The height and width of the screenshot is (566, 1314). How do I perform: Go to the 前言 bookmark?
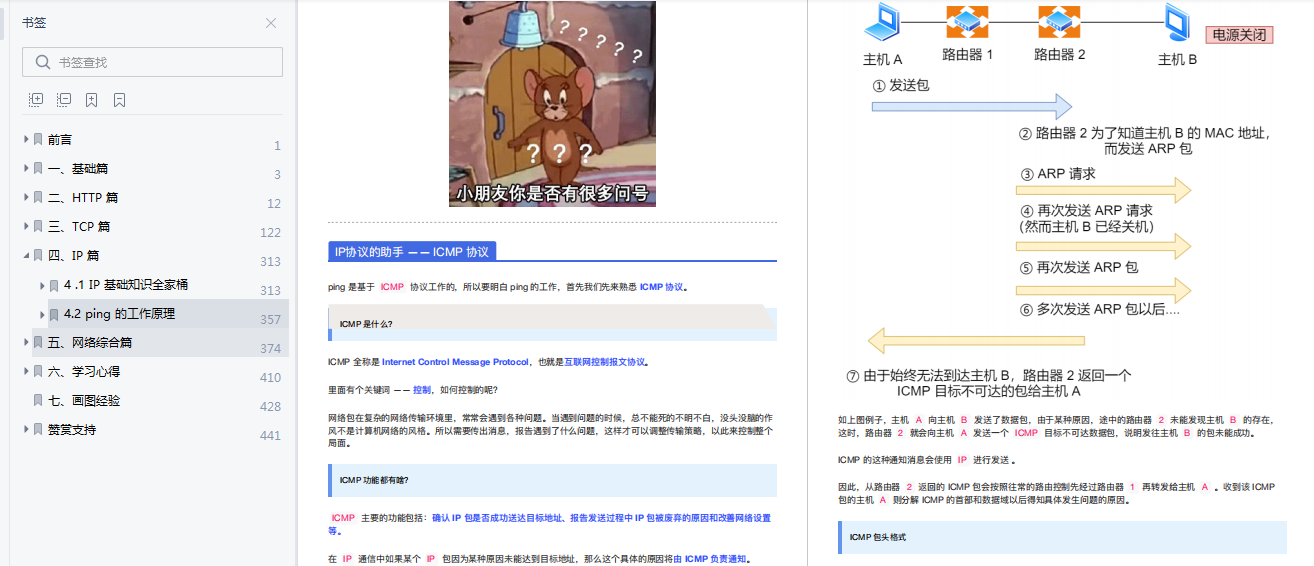pyautogui.click(x=60, y=139)
